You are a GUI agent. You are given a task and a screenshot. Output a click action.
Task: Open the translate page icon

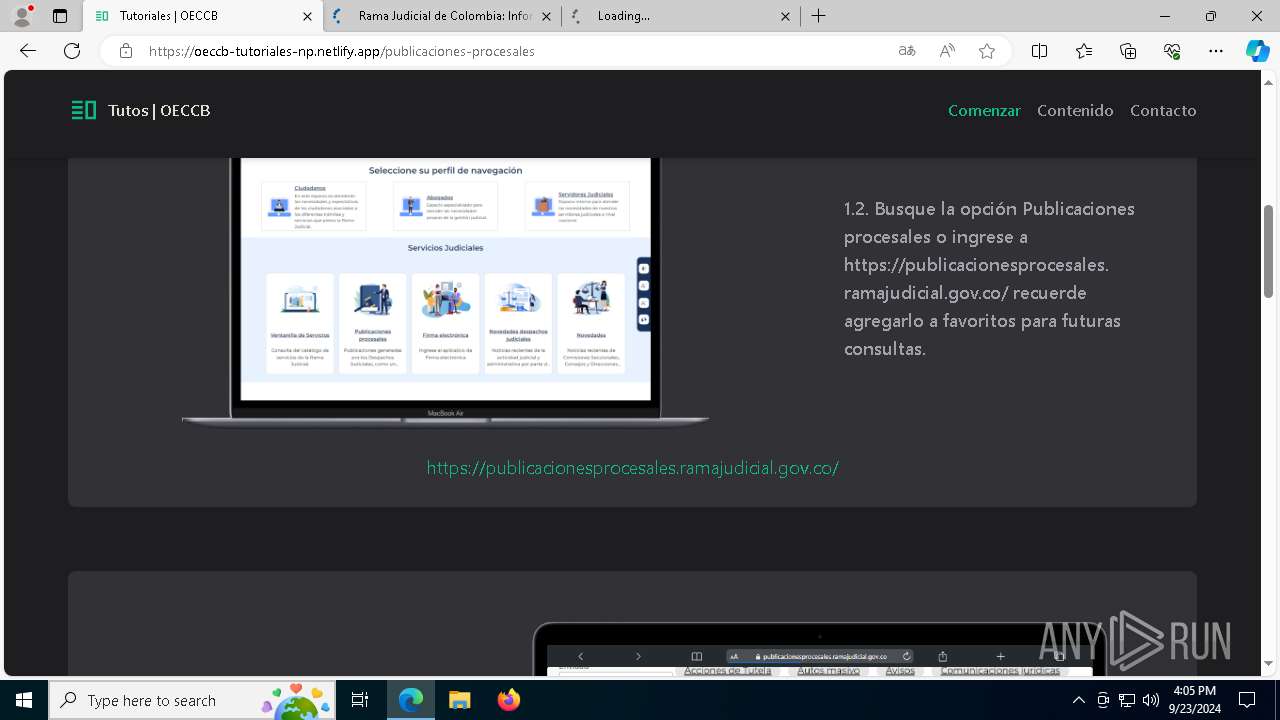click(907, 51)
